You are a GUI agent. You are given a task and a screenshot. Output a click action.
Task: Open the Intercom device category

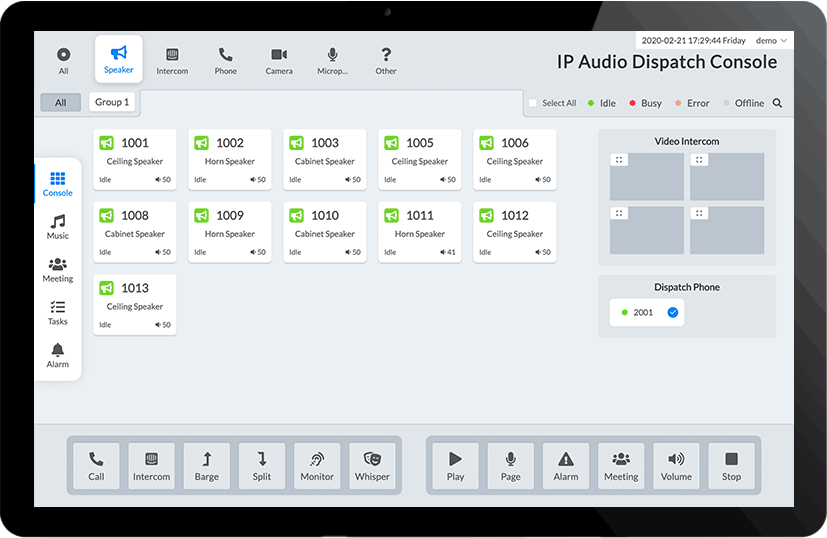tap(172, 61)
